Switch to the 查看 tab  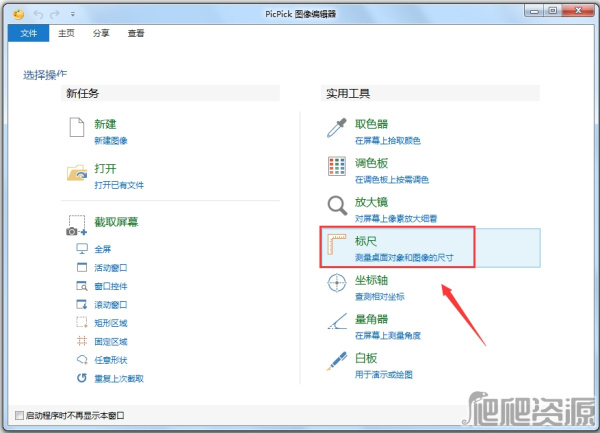[136, 33]
